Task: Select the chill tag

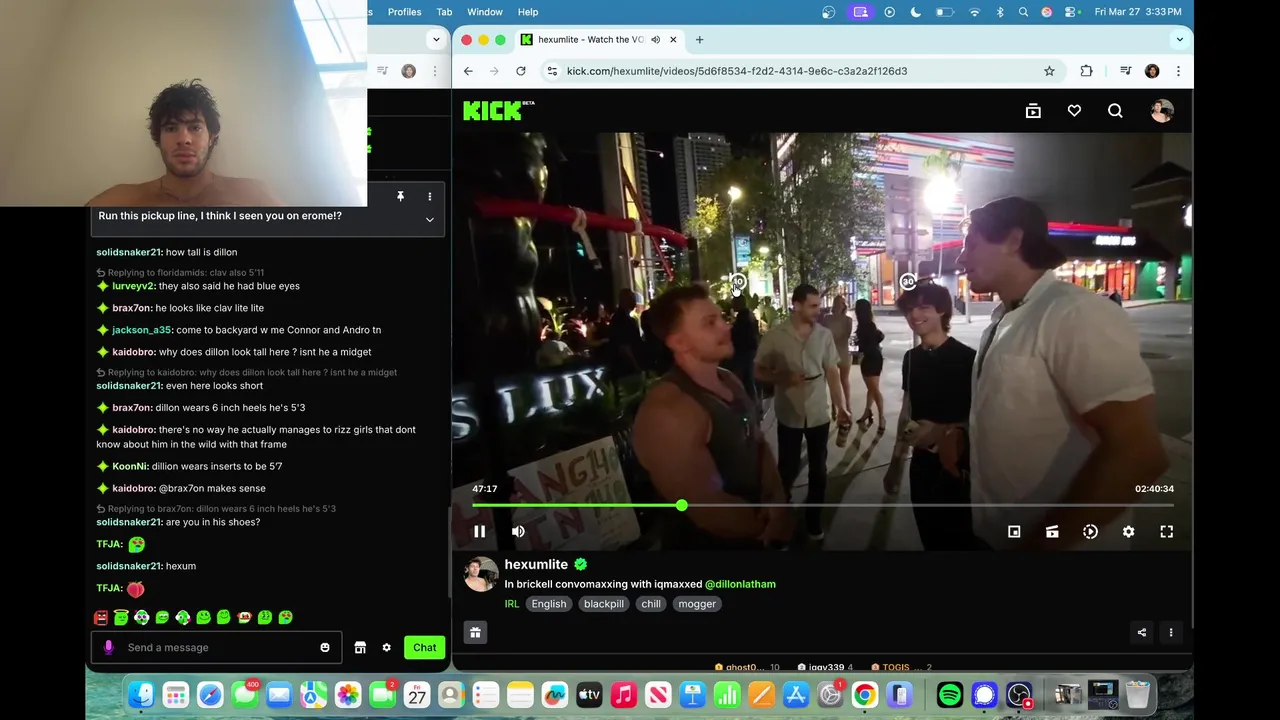Action: 651,604
